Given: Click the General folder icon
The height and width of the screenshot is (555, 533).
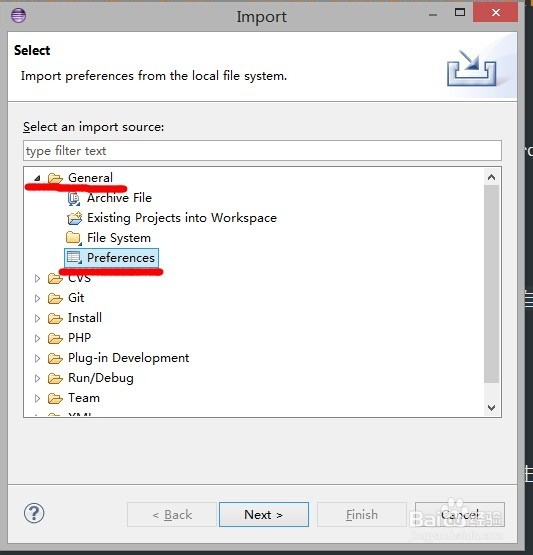Looking at the screenshot, I should tap(55, 178).
